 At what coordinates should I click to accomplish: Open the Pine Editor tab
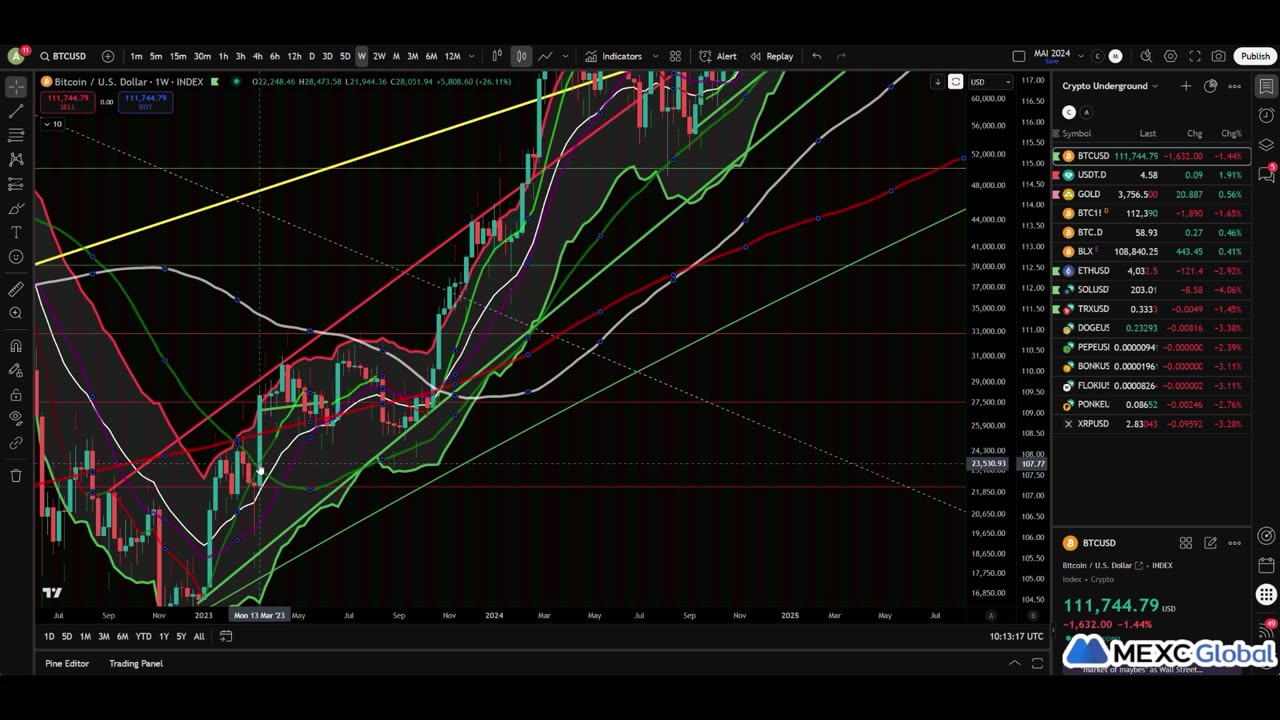click(x=67, y=663)
